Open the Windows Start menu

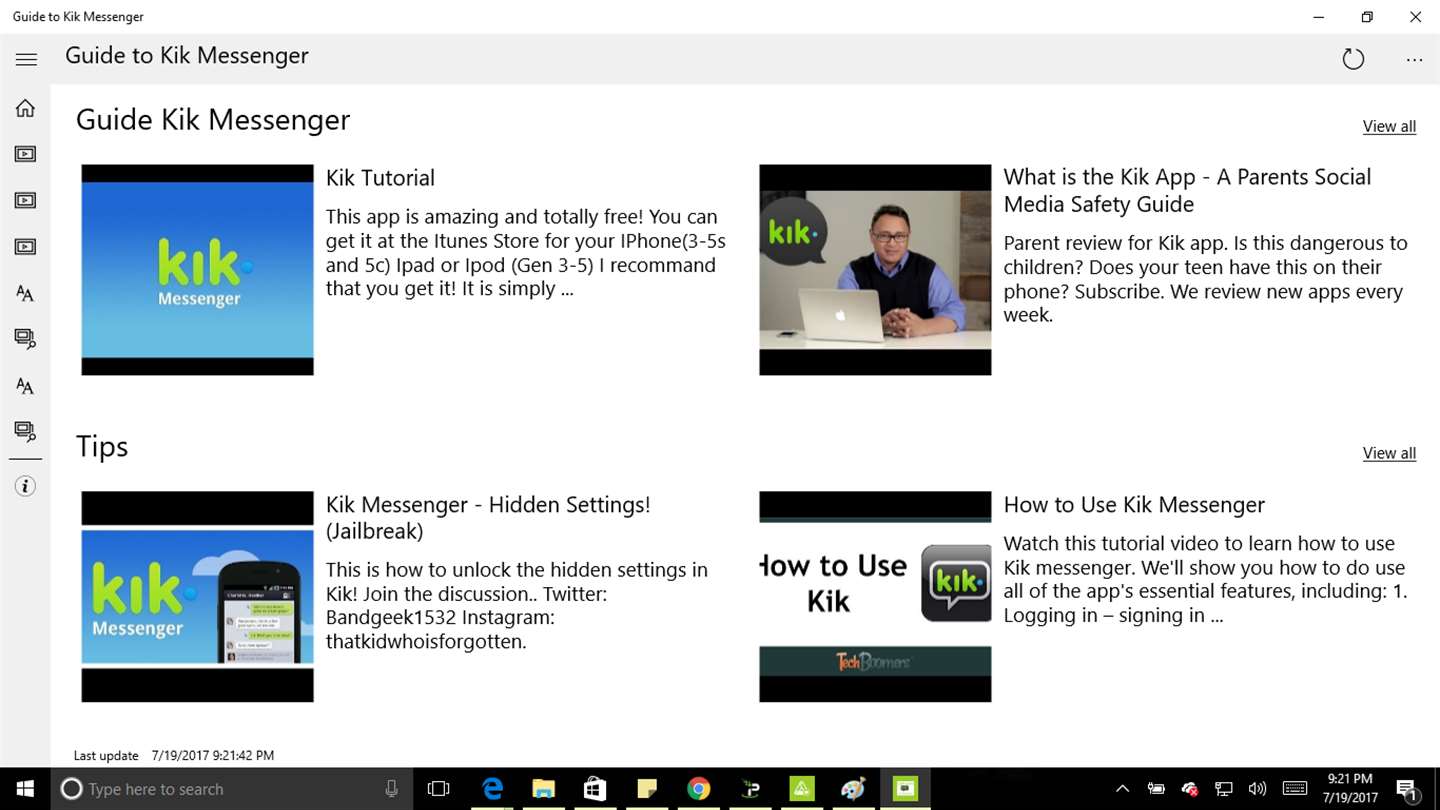[x=25, y=789]
